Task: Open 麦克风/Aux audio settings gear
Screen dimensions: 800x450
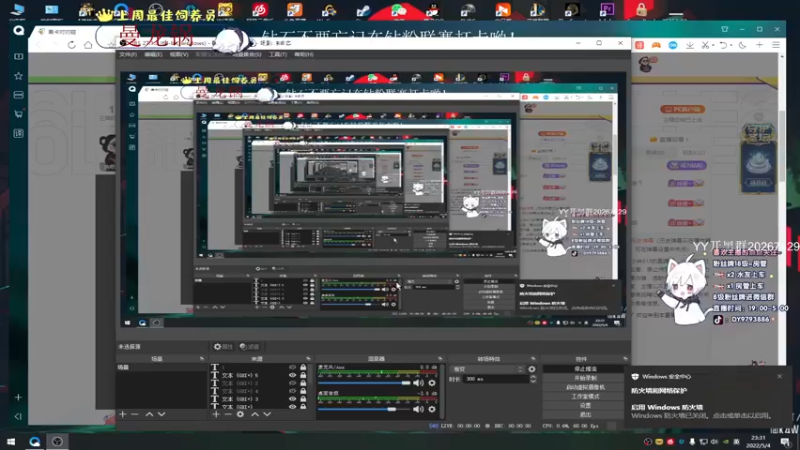Action: (432, 383)
